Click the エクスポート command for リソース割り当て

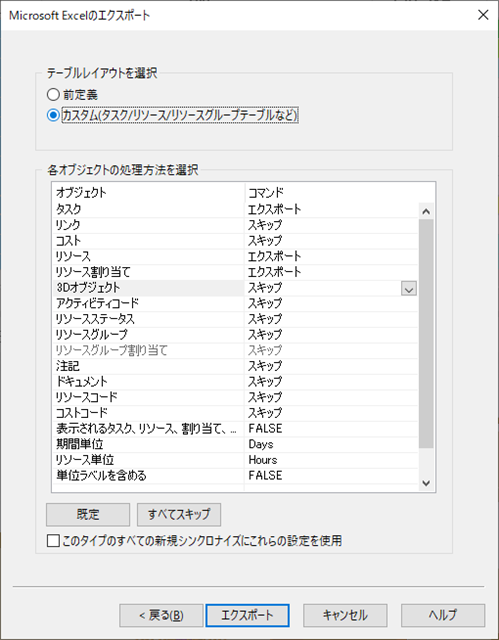[275, 272]
